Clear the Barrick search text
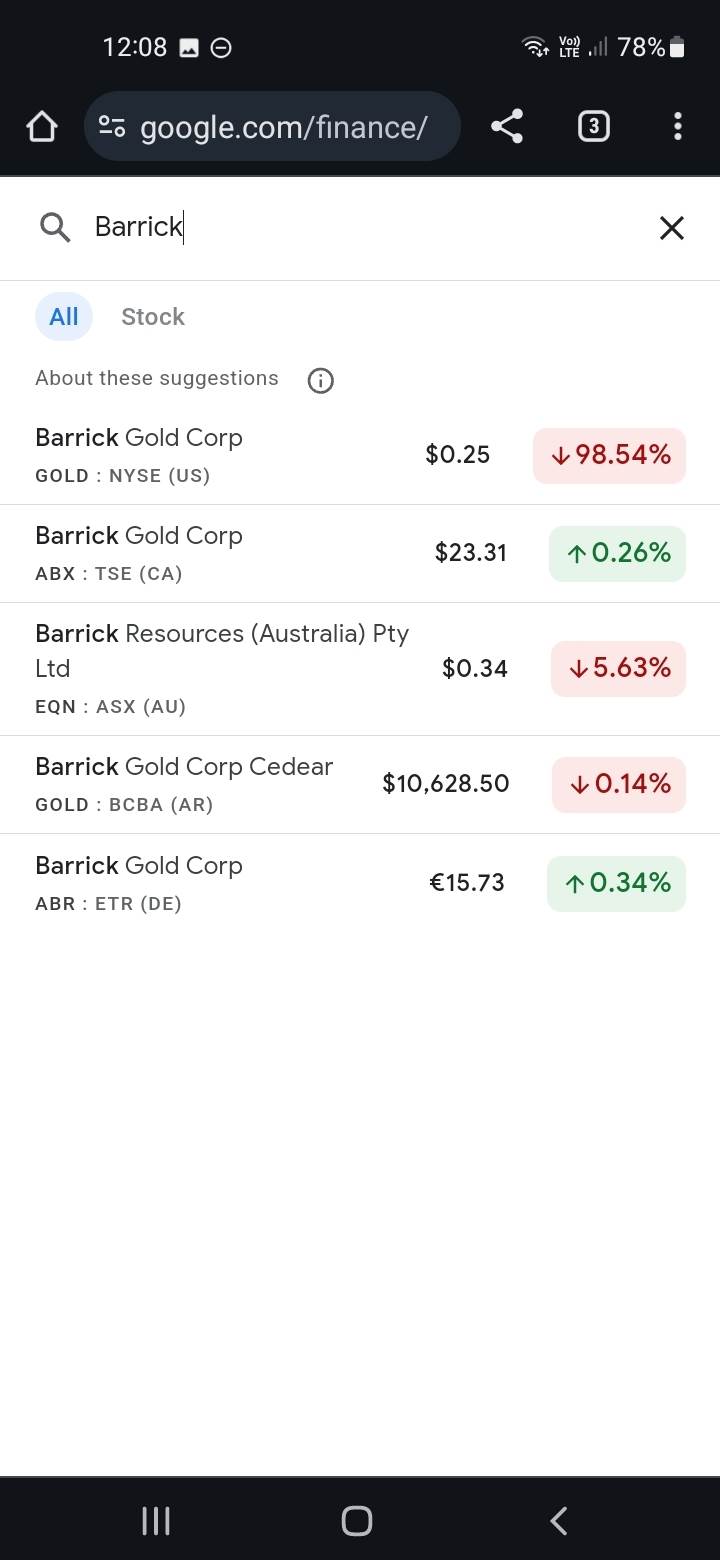The image size is (720, 1560). (671, 228)
